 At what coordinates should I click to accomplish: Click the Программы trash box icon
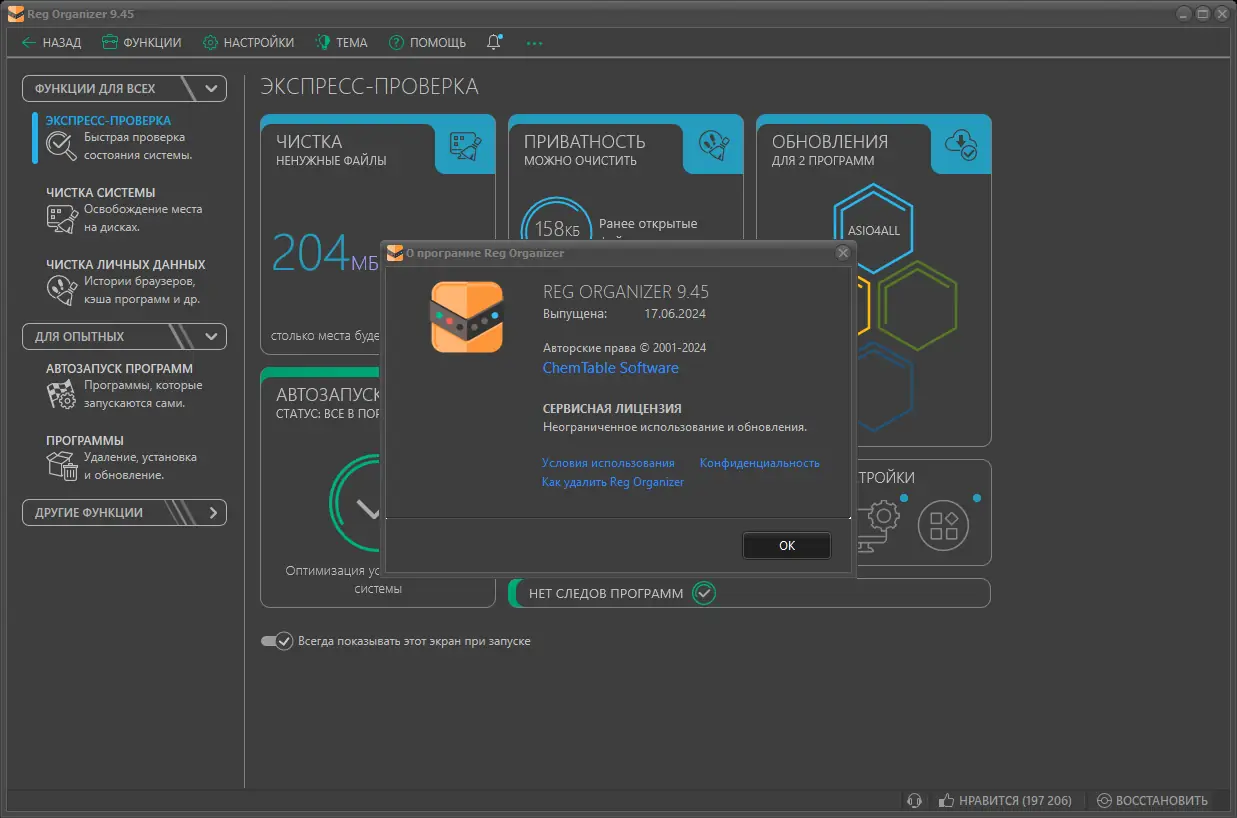[62, 466]
